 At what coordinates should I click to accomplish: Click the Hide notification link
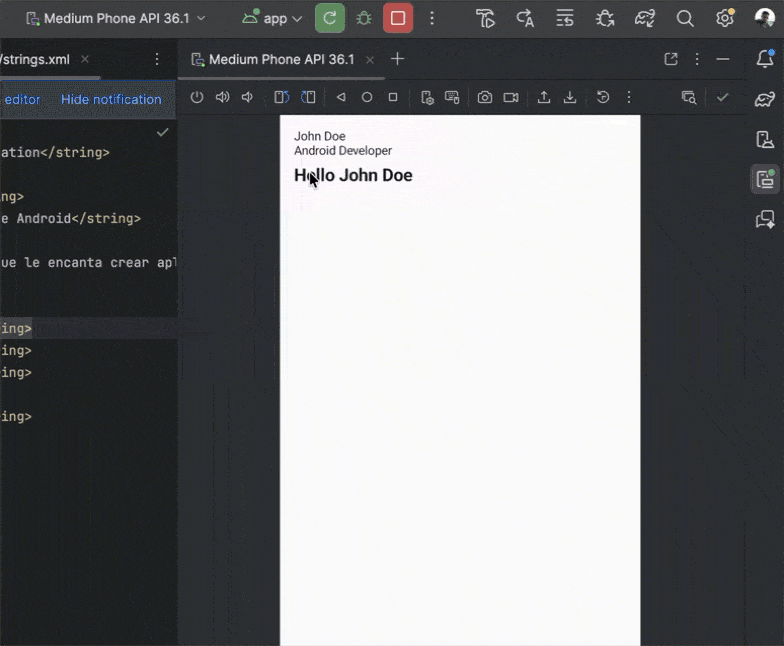[111, 99]
